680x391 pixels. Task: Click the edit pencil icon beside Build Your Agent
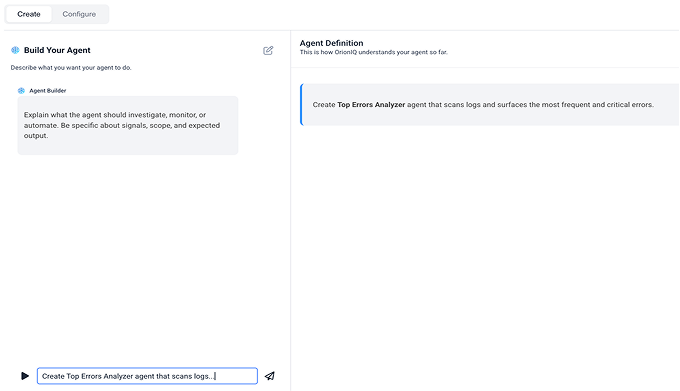268,51
